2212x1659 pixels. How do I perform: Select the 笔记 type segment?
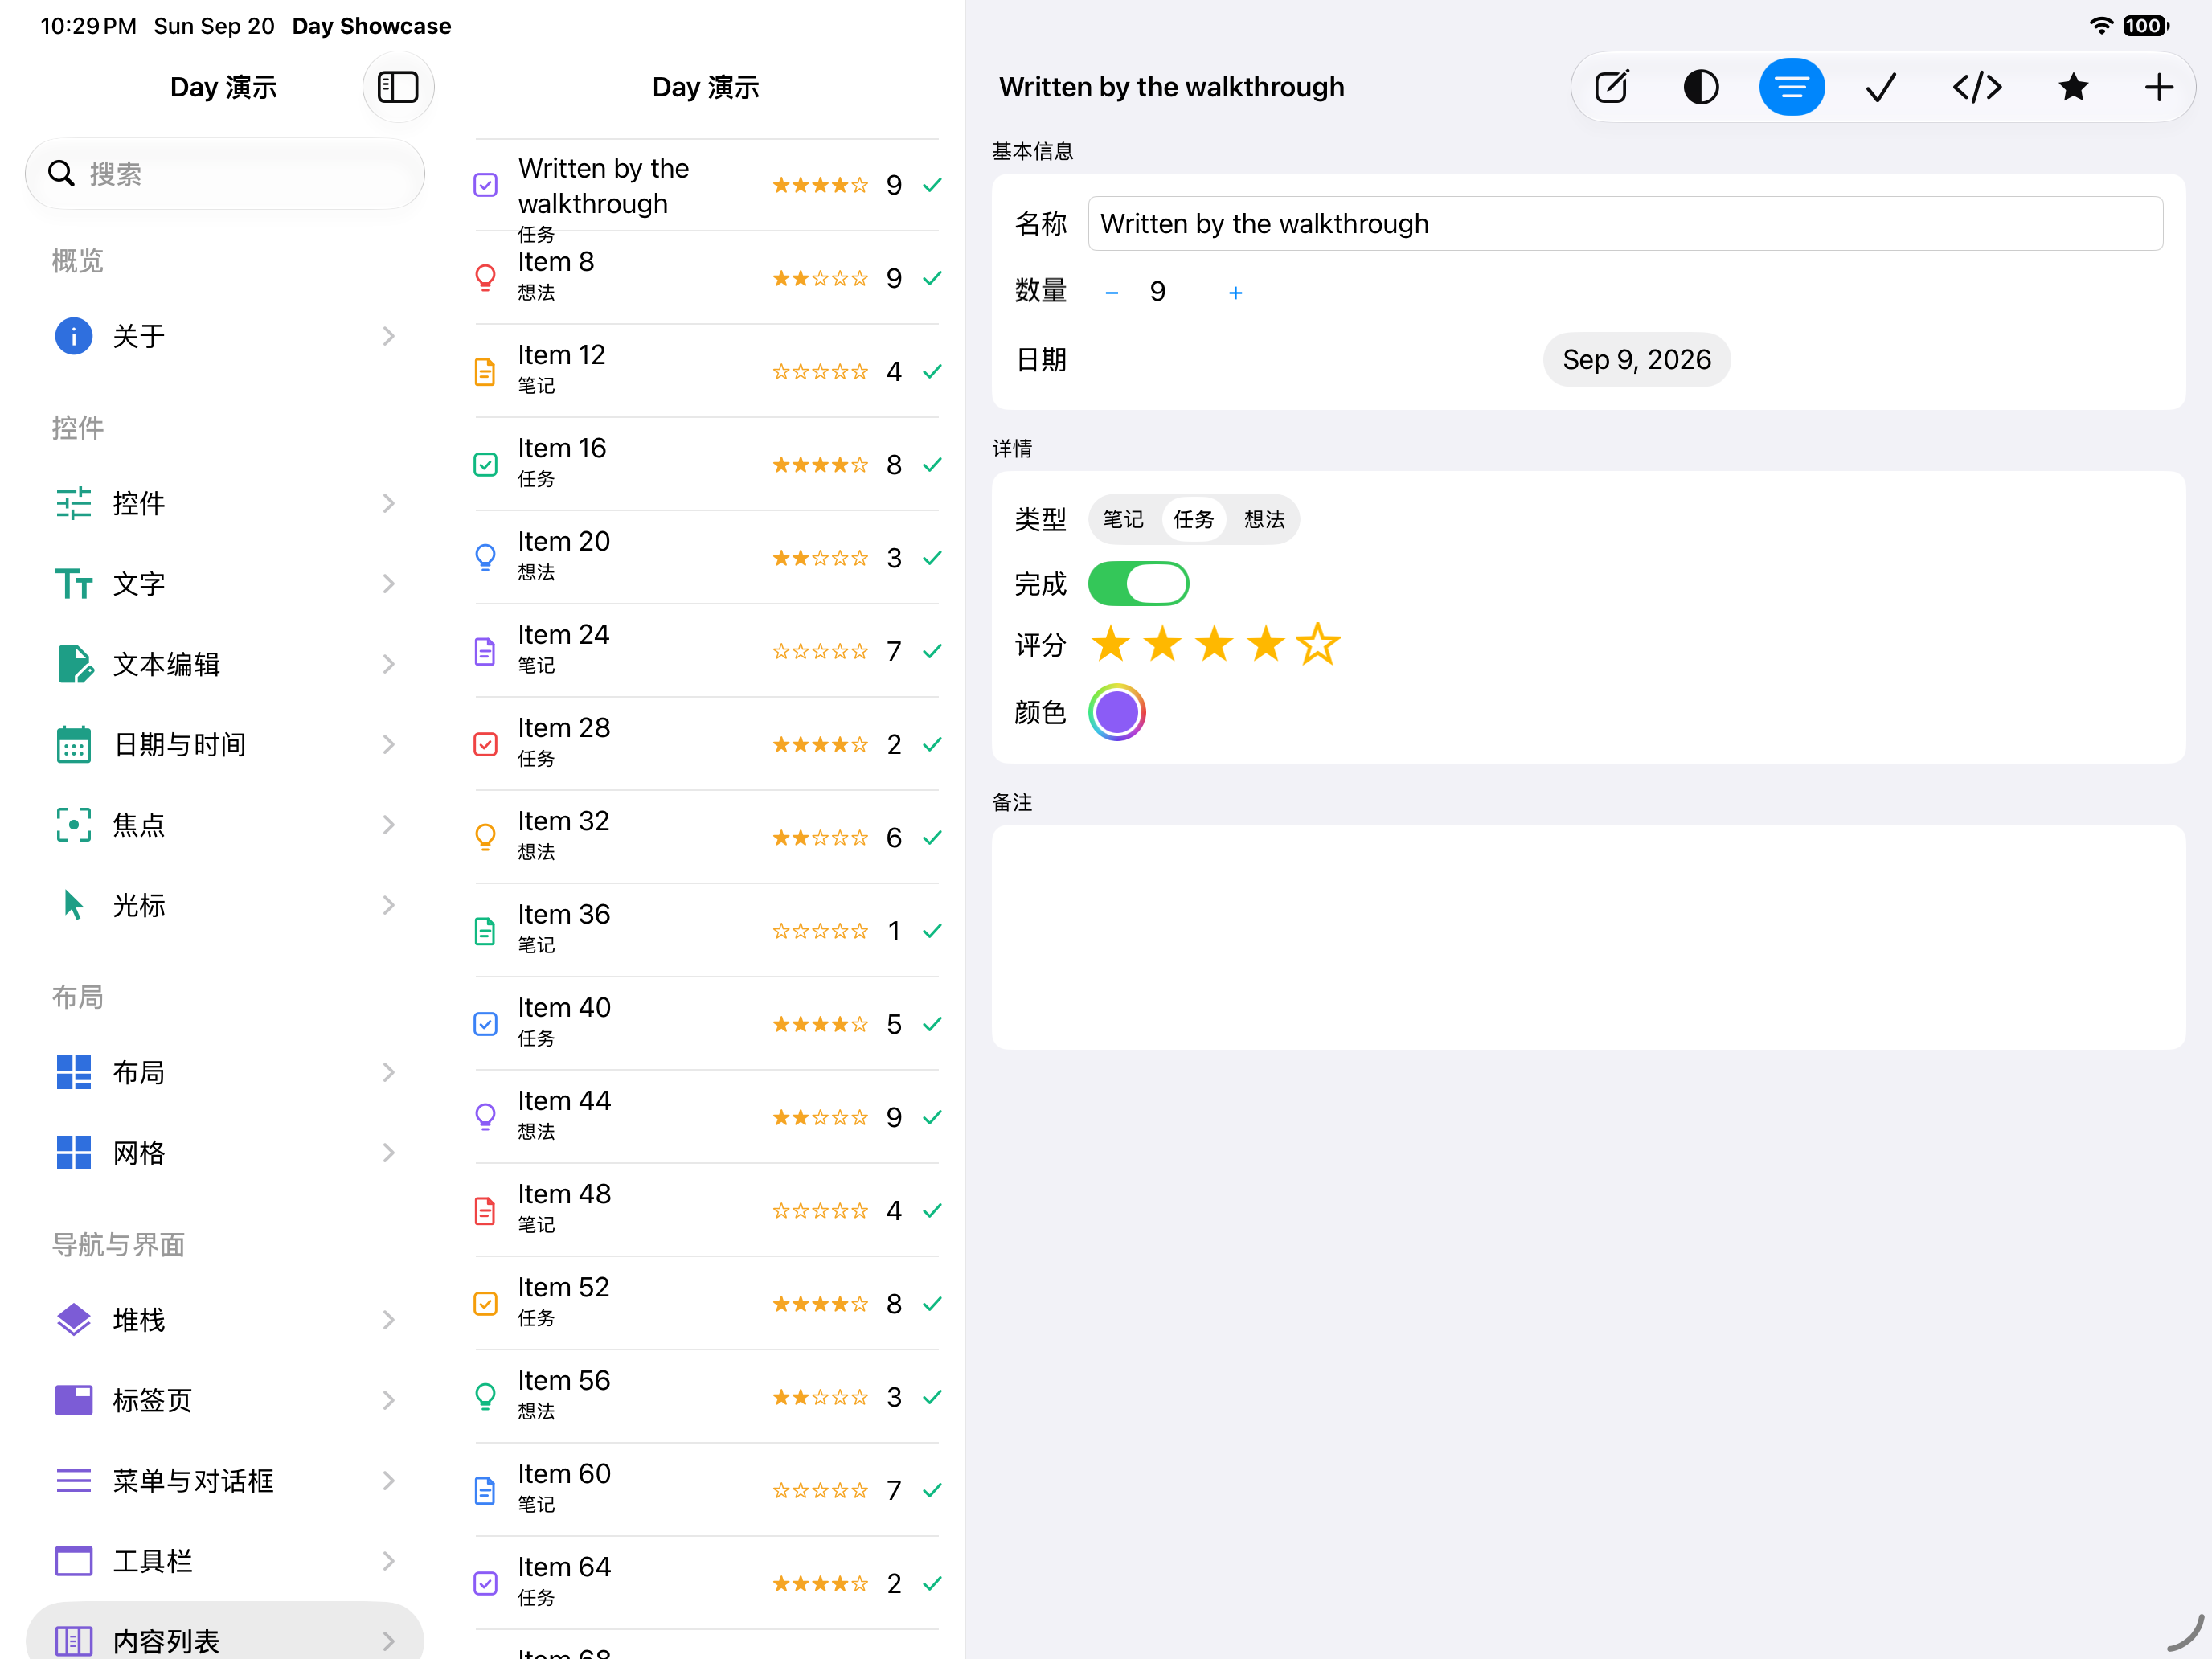[x=1123, y=519]
